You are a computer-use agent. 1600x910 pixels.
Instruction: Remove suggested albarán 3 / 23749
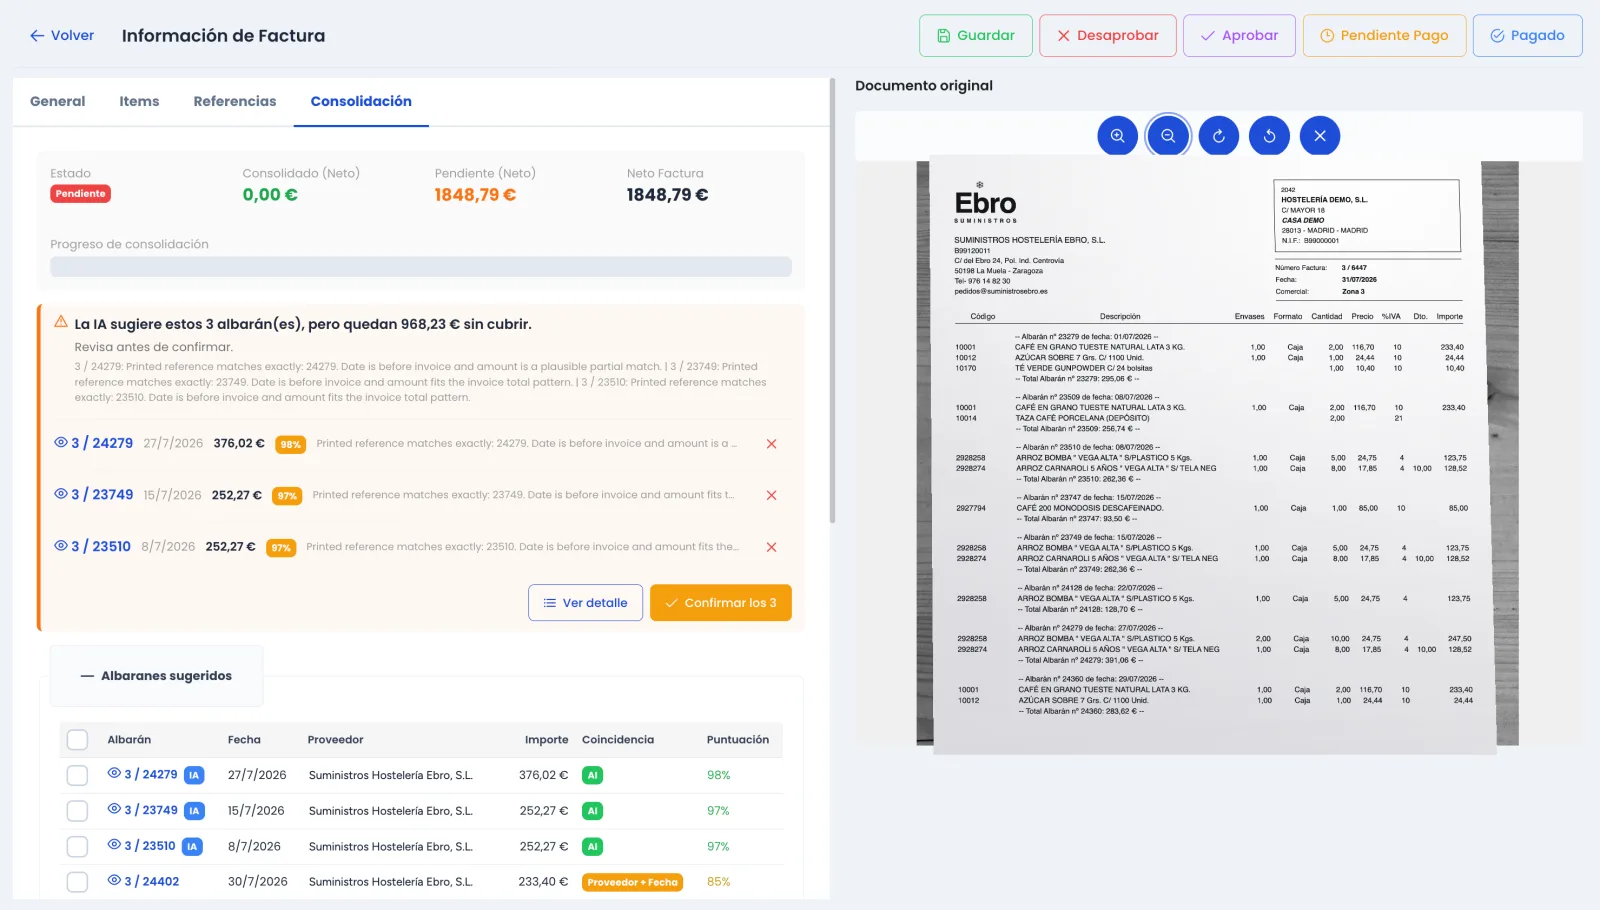[771, 495]
